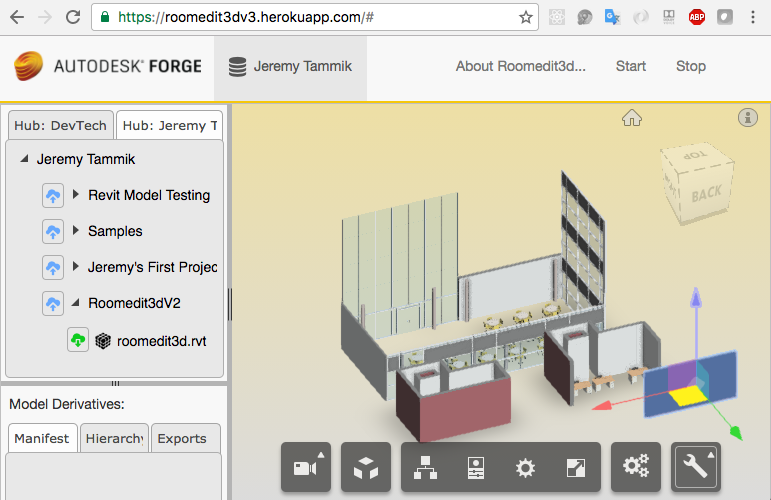771x500 pixels.
Task: Open the model browser hierarchy icon
Action: pyautogui.click(x=426, y=468)
